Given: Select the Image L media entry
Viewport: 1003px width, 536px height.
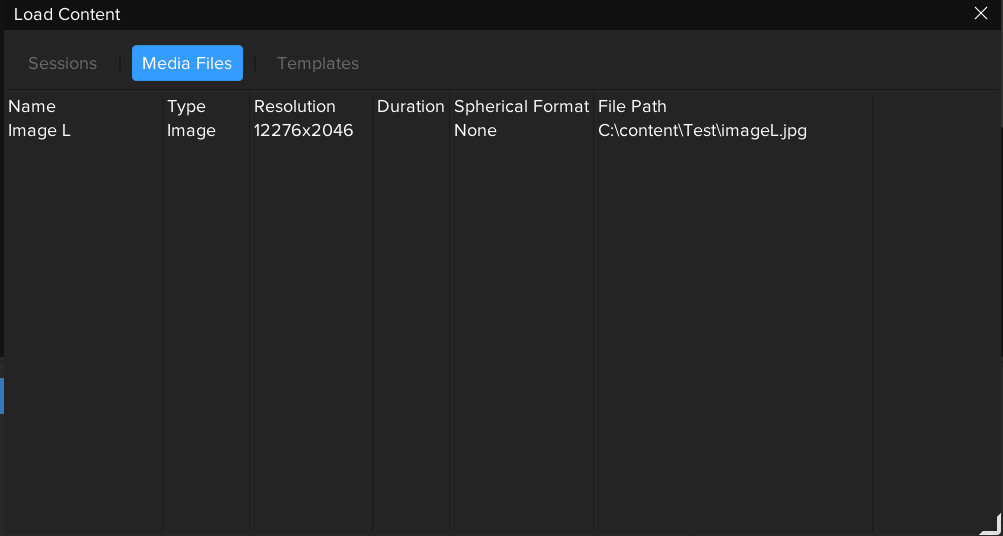Looking at the screenshot, I should coord(39,130).
